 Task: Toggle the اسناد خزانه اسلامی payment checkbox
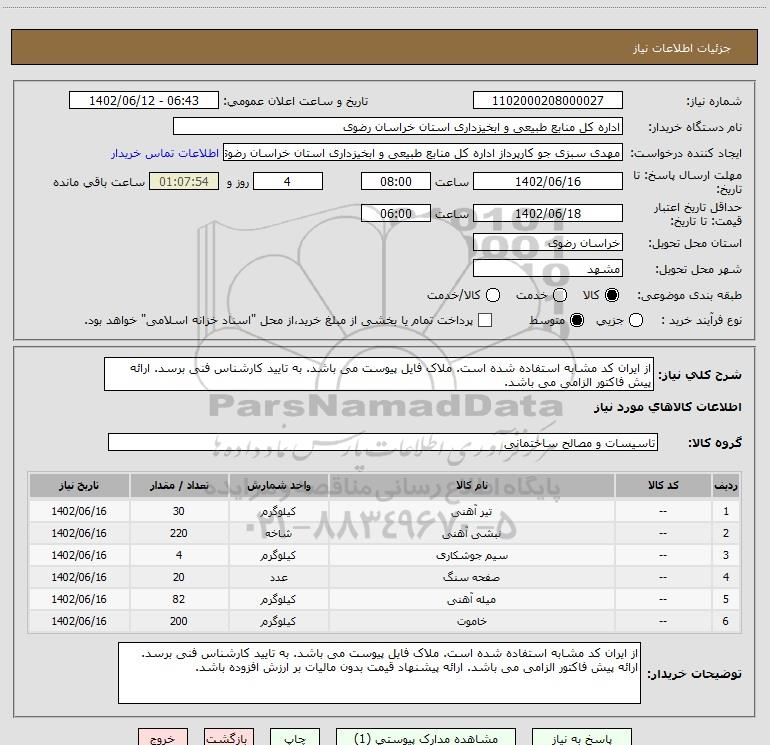(485, 320)
